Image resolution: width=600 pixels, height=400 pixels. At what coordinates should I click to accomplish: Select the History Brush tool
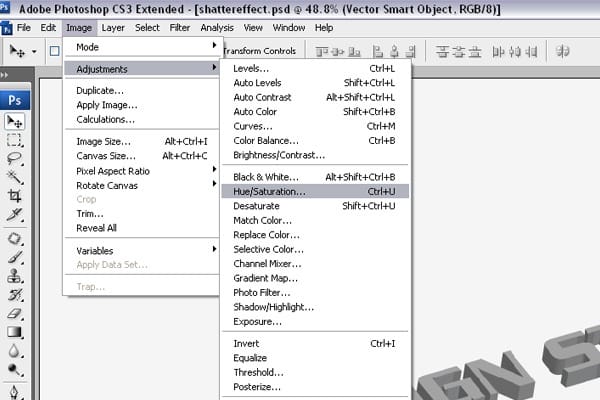[15, 295]
